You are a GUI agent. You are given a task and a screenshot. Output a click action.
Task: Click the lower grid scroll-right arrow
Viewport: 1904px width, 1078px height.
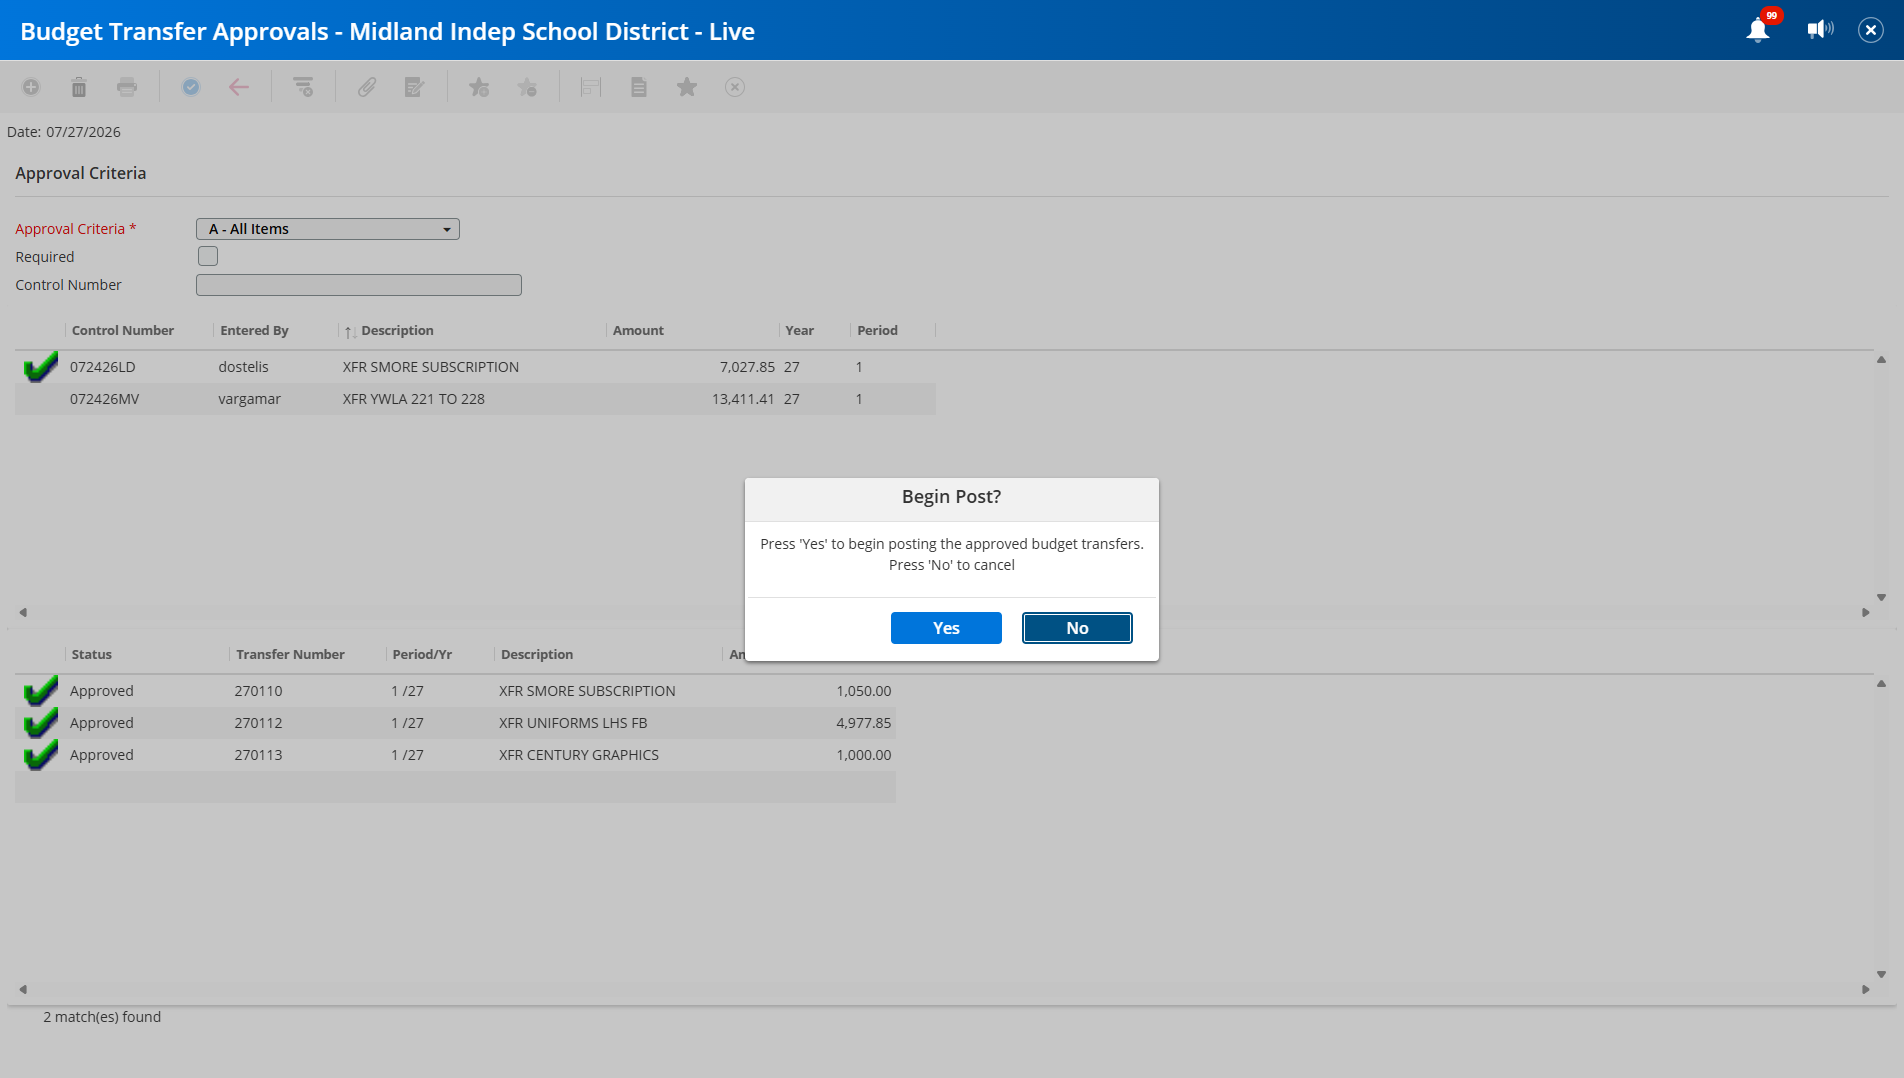pos(1866,990)
